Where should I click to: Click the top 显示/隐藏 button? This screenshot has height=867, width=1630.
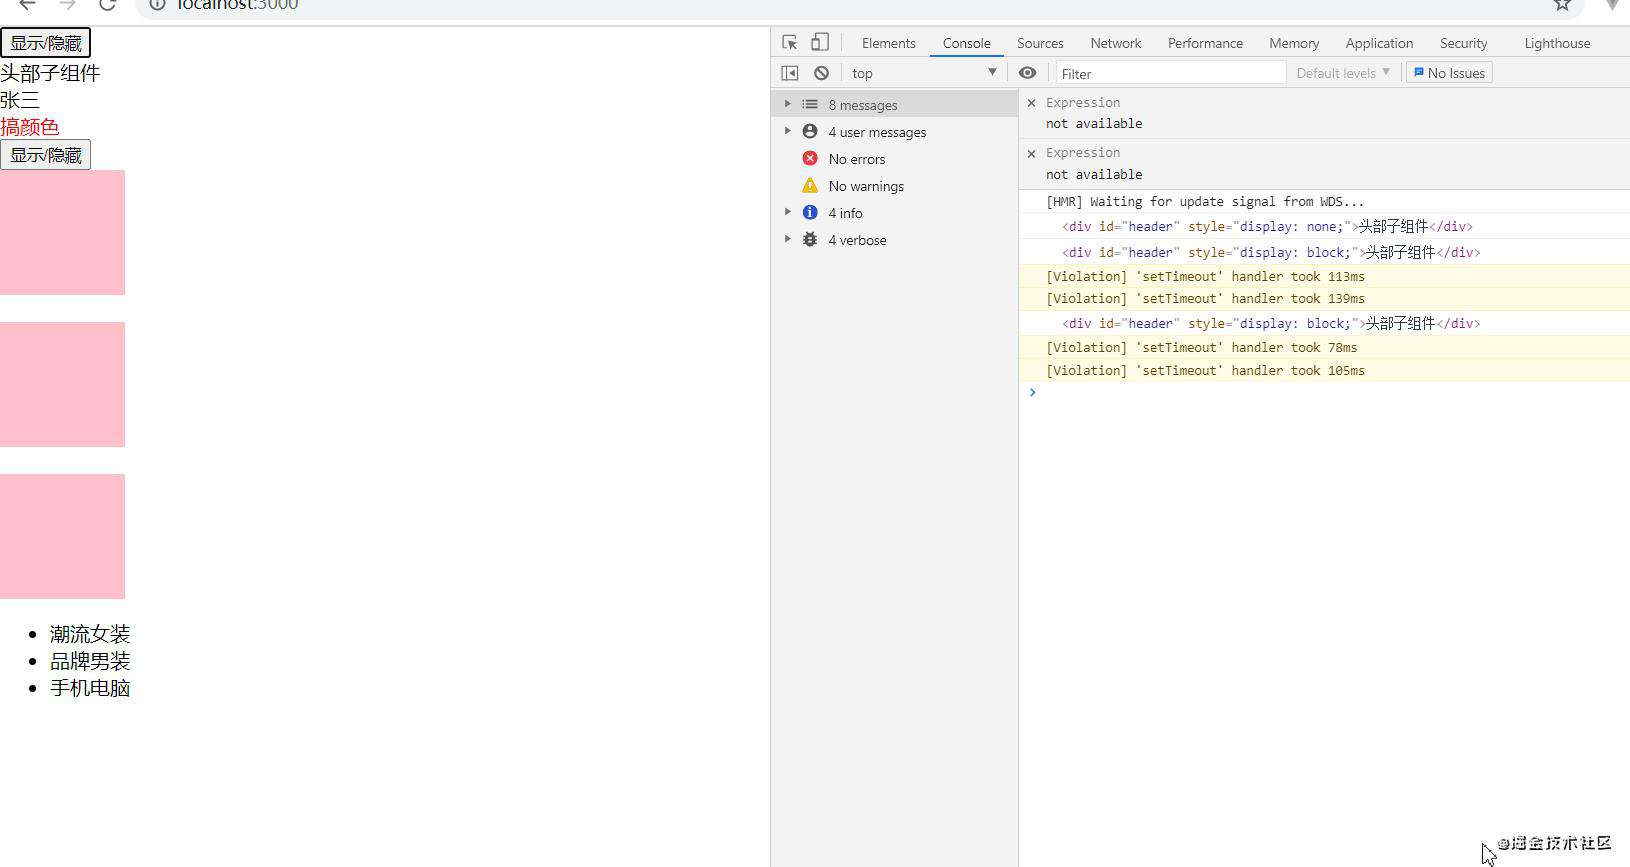tap(46, 43)
